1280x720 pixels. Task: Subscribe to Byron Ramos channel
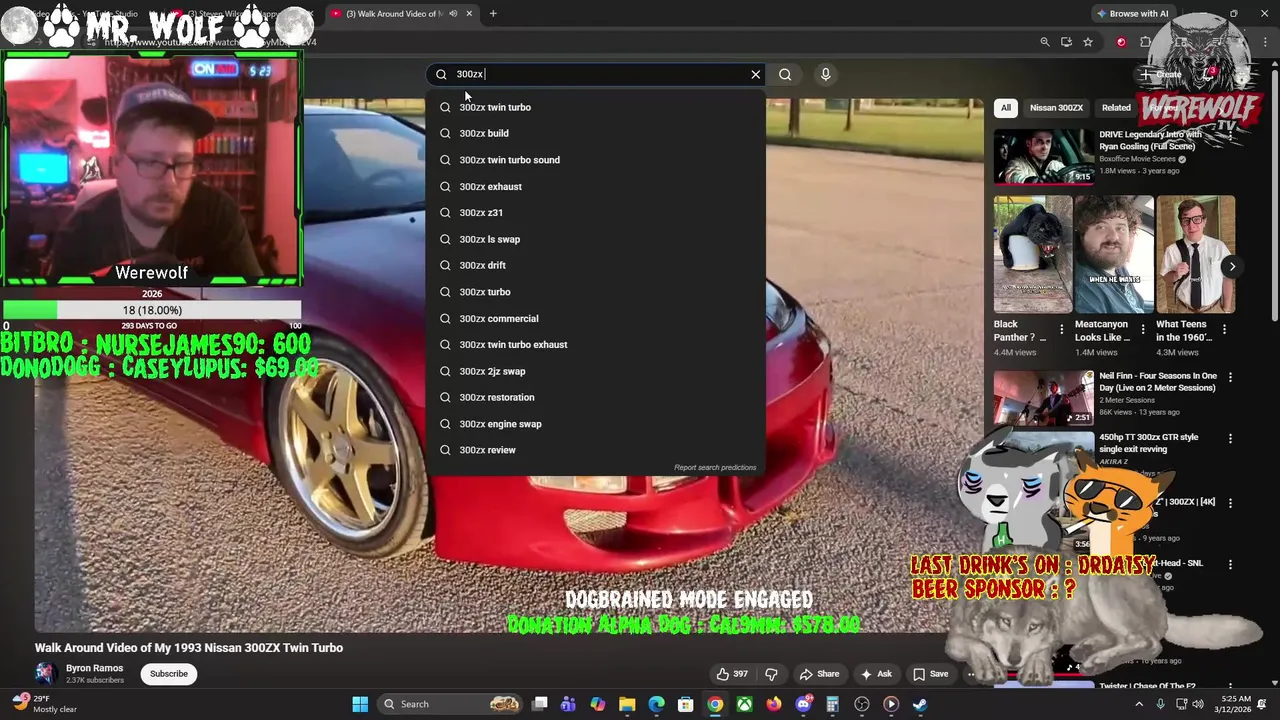pos(169,674)
